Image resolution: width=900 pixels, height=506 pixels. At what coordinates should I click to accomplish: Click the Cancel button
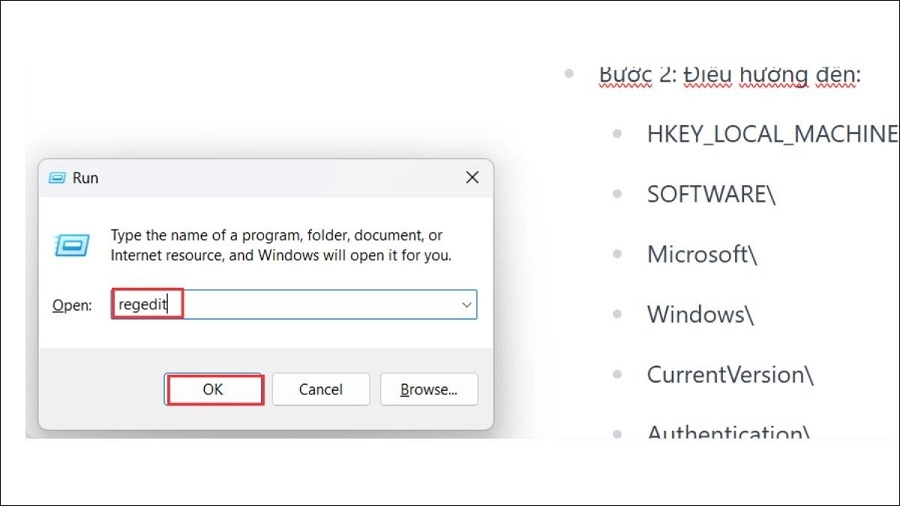click(x=321, y=390)
